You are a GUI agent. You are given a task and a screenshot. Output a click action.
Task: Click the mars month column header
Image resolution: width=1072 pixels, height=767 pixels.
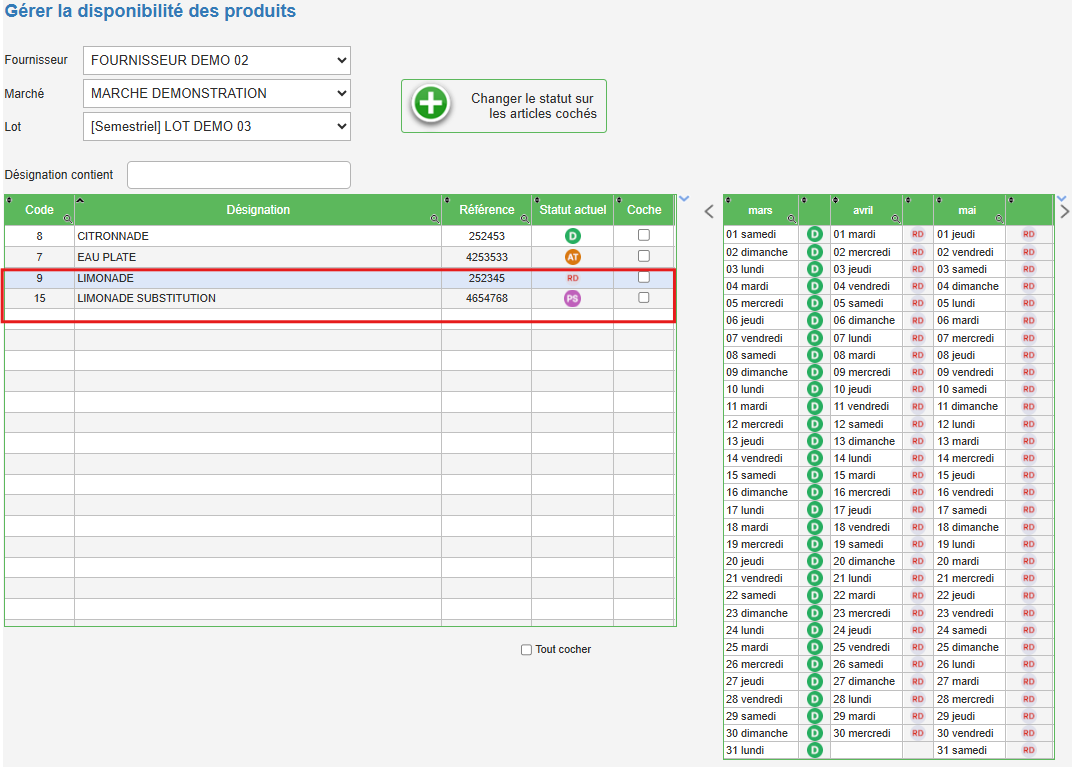[x=760, y=210]
